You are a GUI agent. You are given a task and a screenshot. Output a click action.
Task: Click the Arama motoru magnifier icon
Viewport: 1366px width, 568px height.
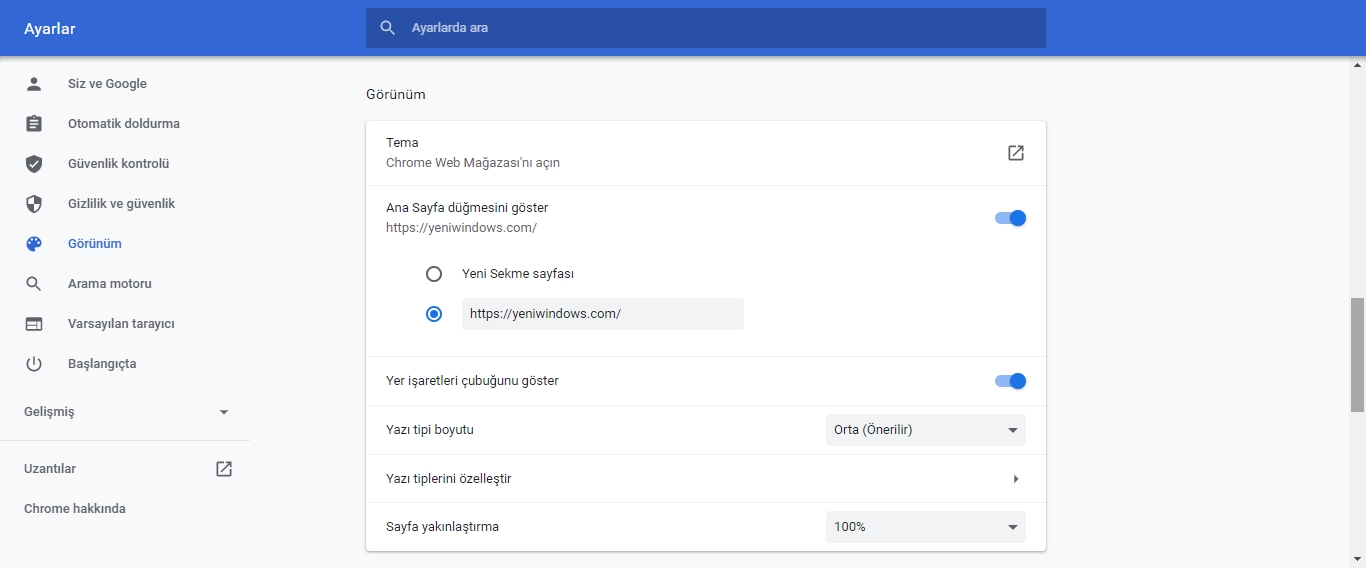(34, 284)
